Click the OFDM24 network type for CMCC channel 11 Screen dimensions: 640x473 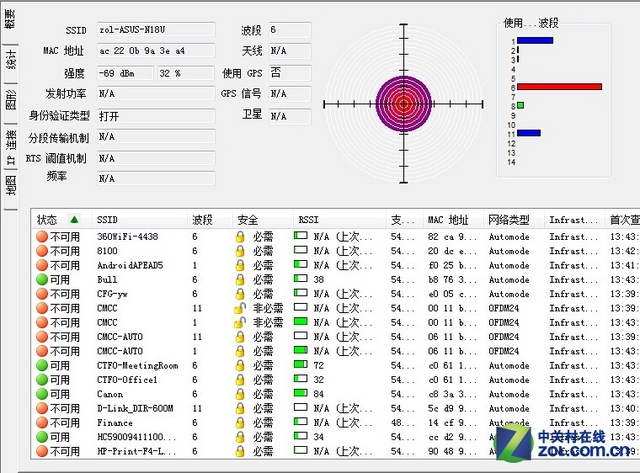coord(504,308)
